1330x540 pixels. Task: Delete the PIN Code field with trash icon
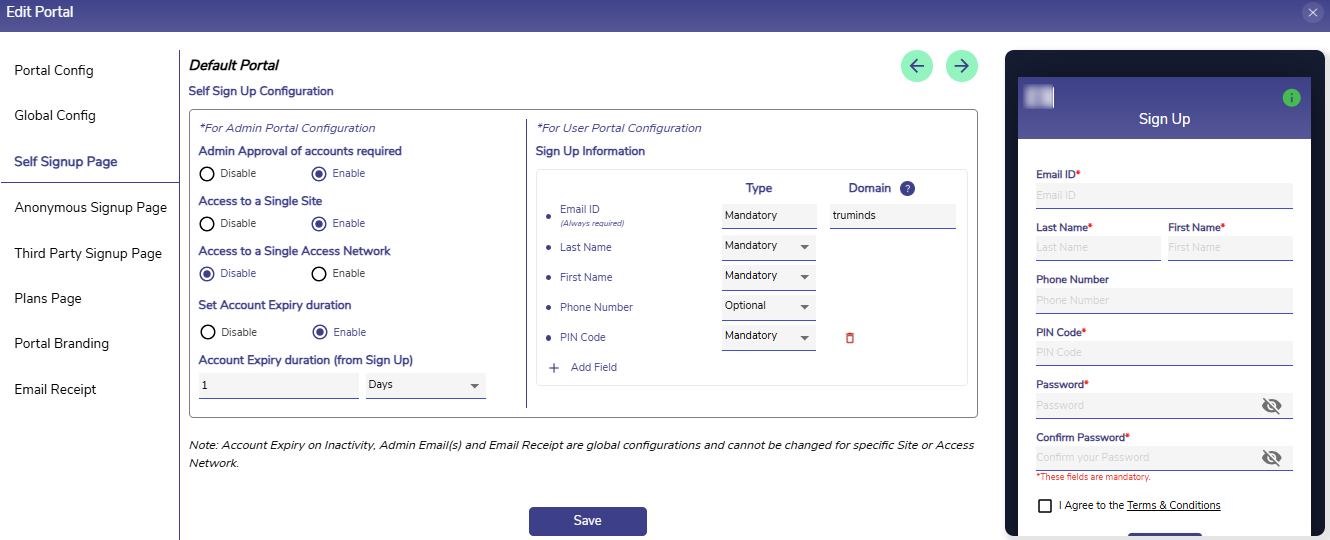(x=850, y=338)
